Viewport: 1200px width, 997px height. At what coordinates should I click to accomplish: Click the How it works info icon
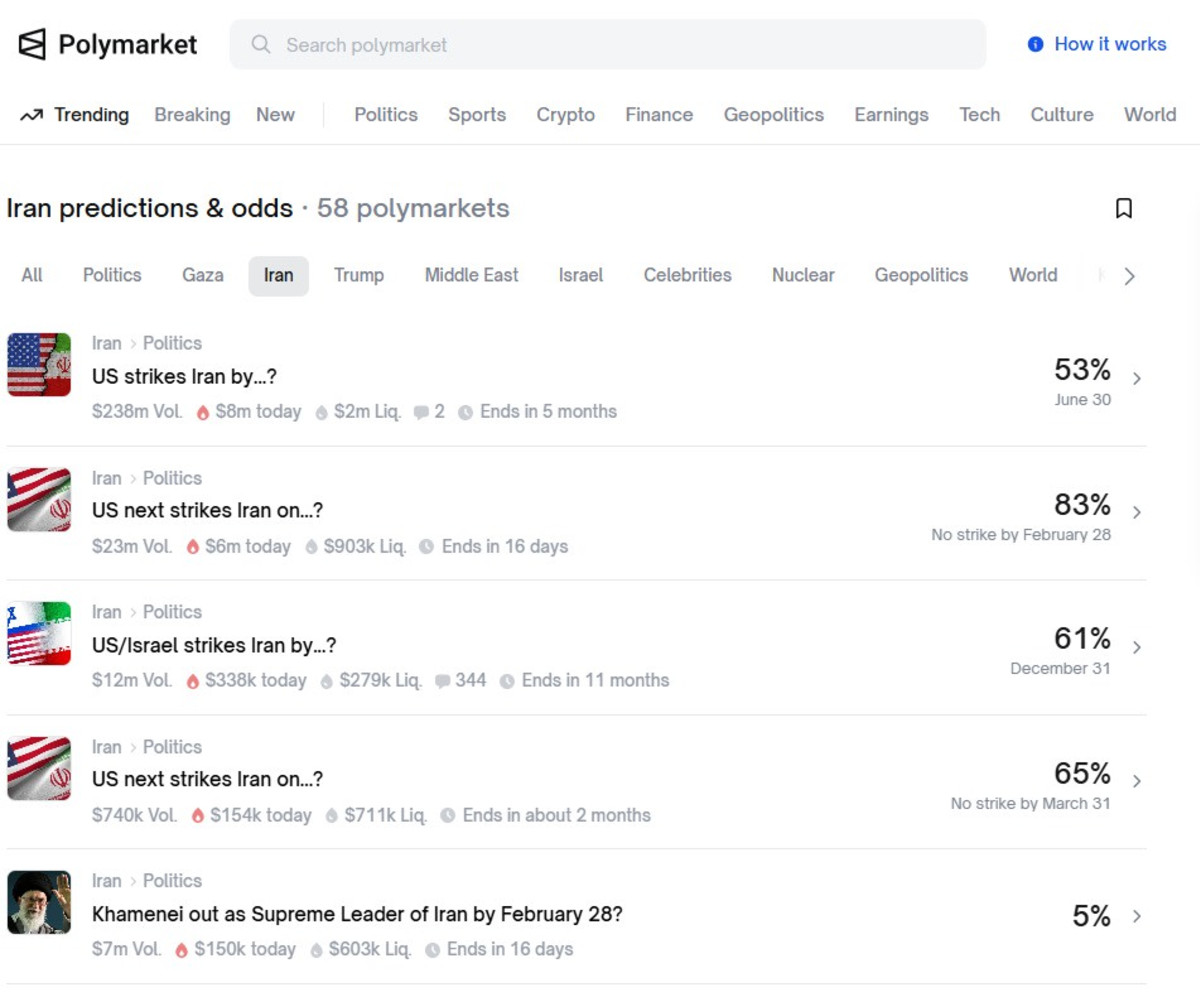pyautogui.click(x=1035, y=45)
